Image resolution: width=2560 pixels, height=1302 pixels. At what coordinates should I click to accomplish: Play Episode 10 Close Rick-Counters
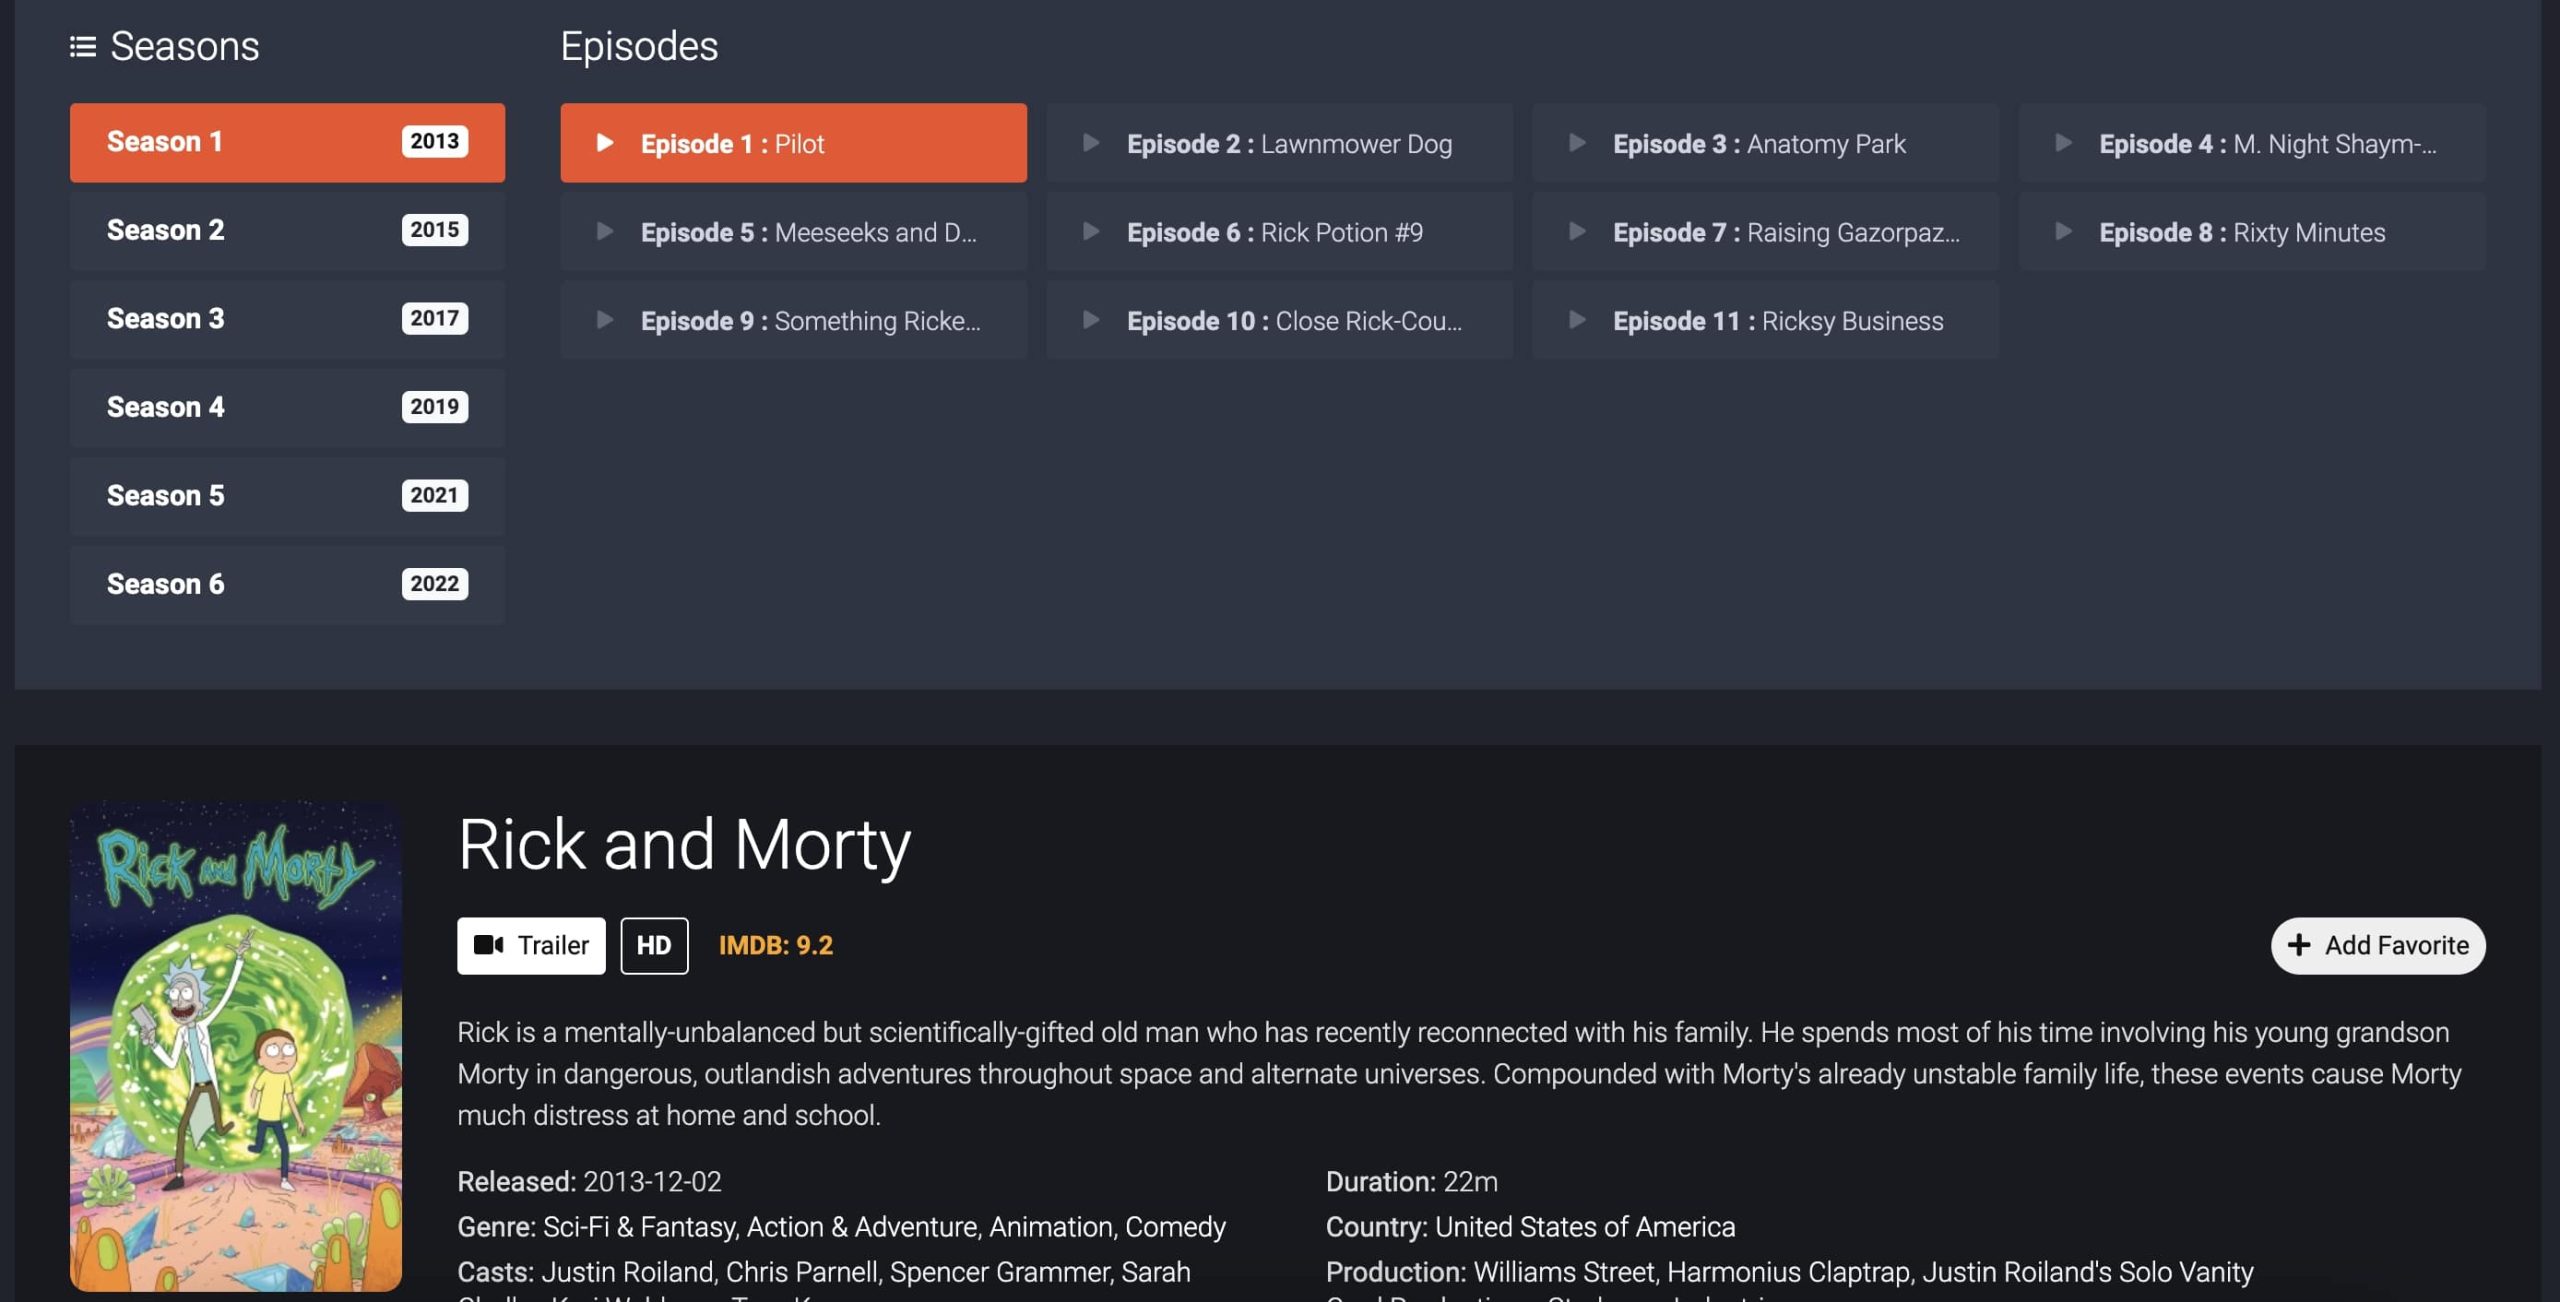click(x=1279, y=320)
